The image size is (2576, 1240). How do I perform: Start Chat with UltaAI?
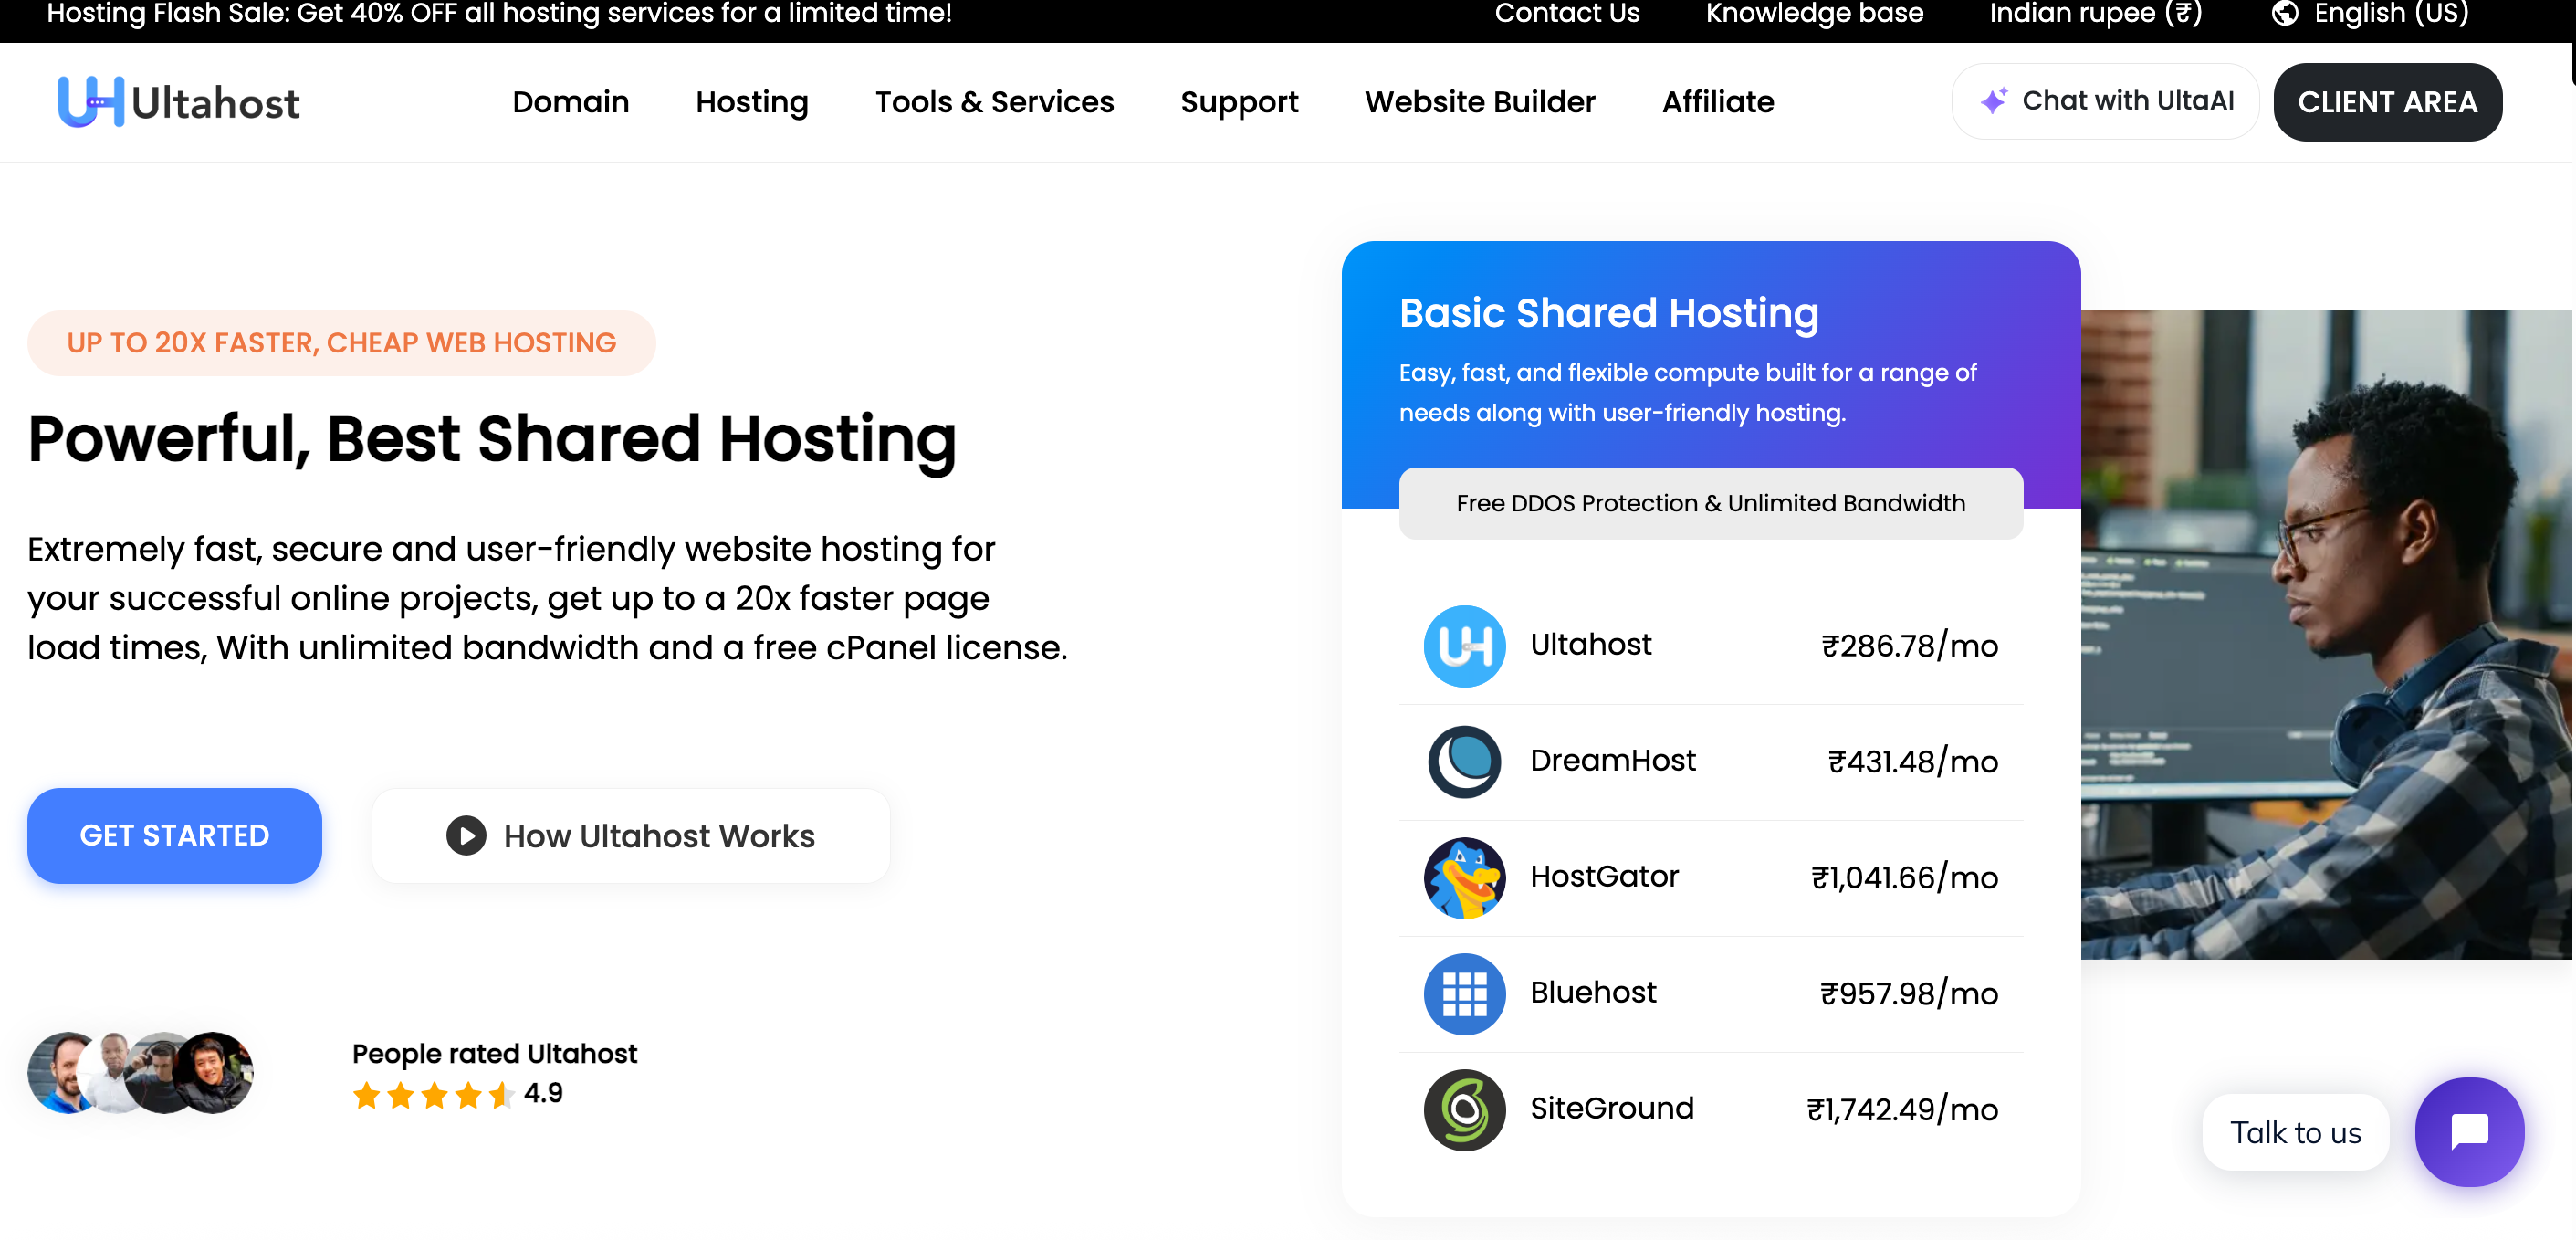(x=2105, y=101)
